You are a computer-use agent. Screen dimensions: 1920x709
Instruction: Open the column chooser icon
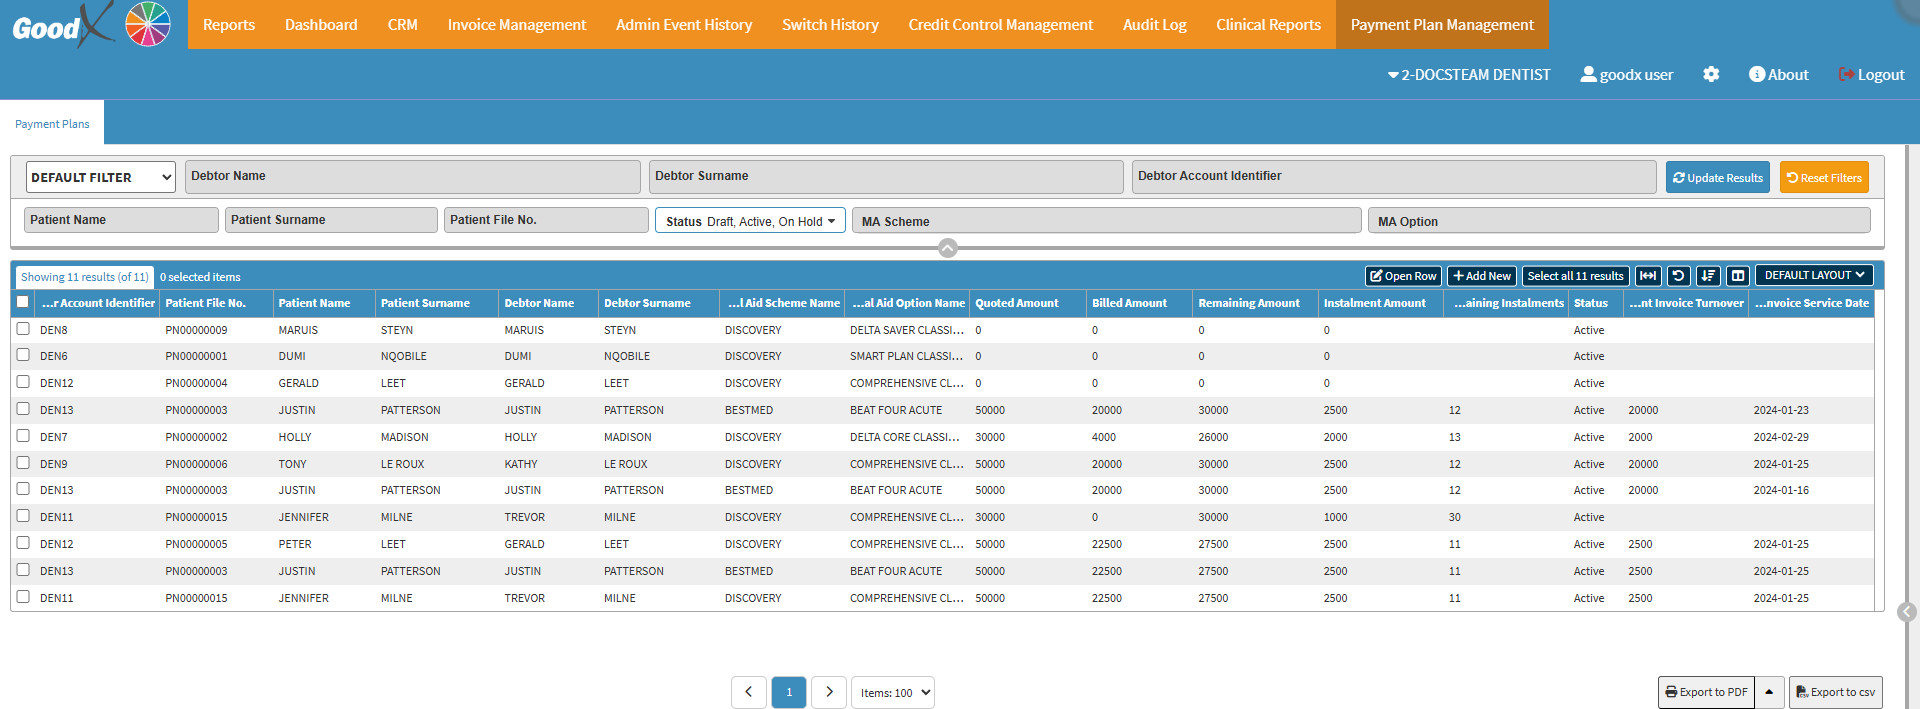[1738, 276]
